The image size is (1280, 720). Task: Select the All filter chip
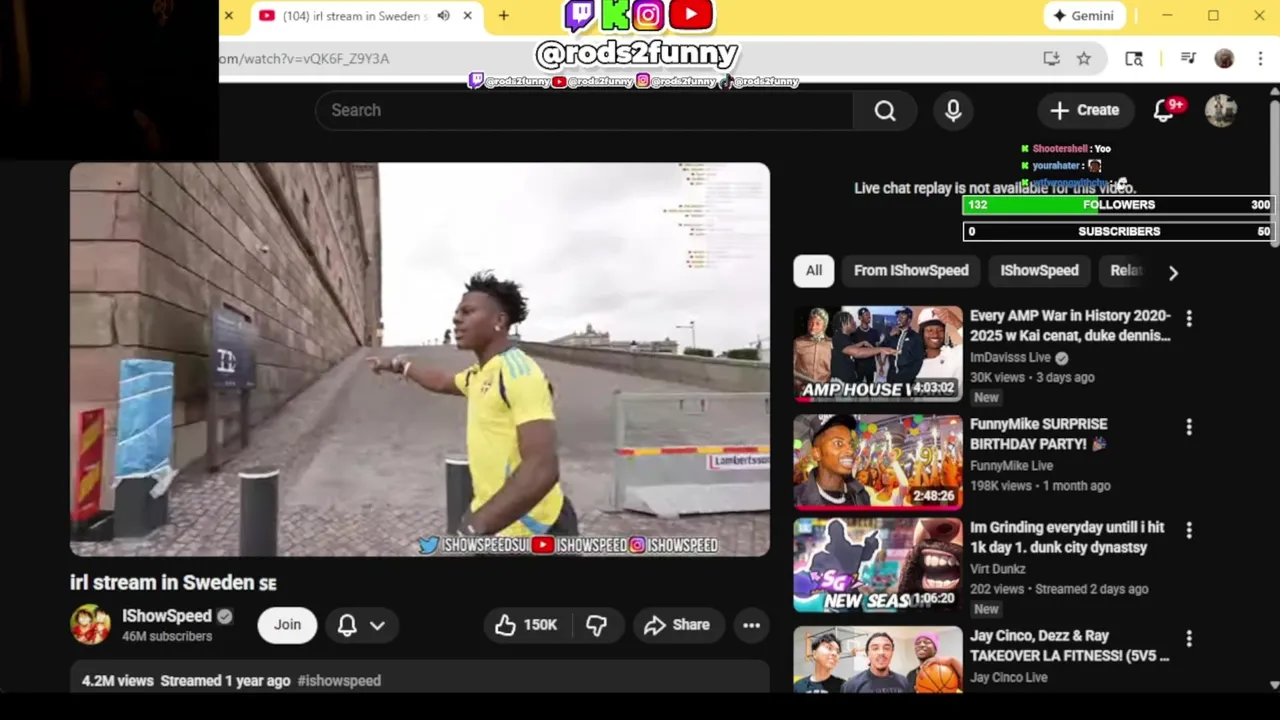(814, 270)
